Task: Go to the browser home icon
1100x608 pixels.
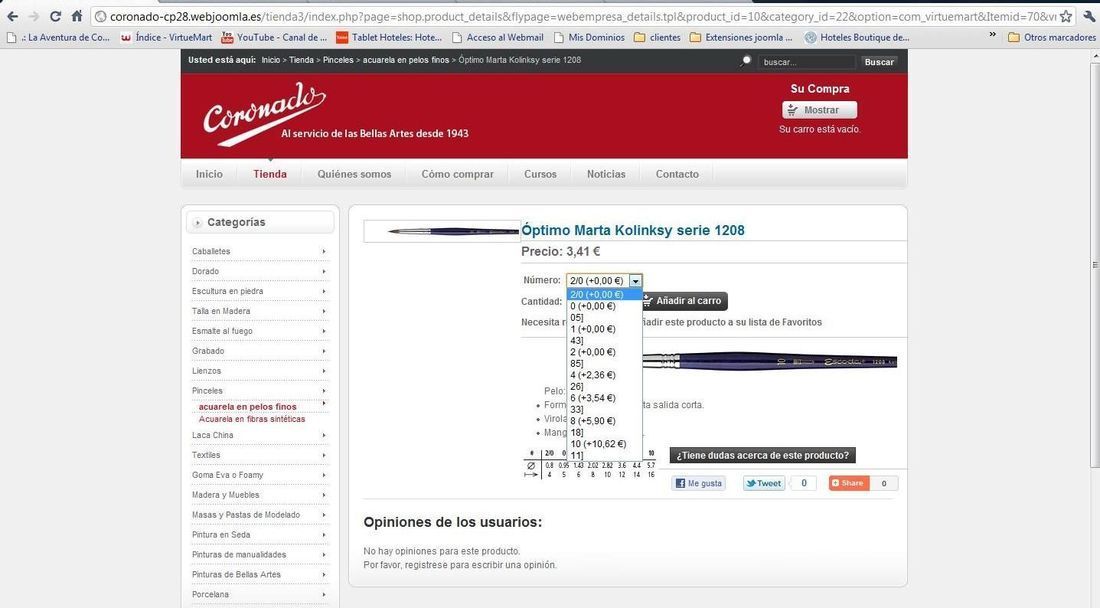Action: (77, 16)
